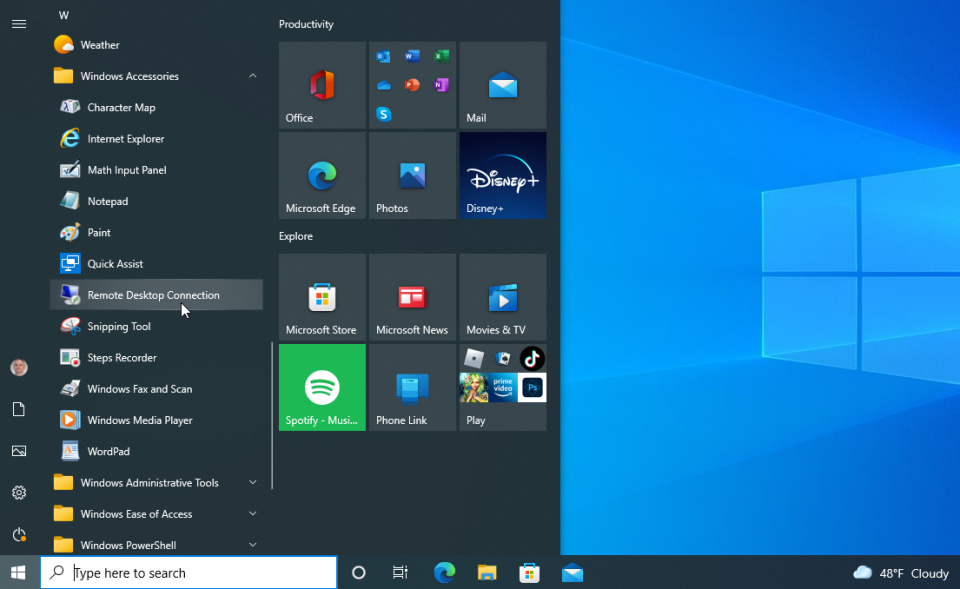Click the taskbar search box
Viewport: 960px width, 589px height.
tap(190, 573)
